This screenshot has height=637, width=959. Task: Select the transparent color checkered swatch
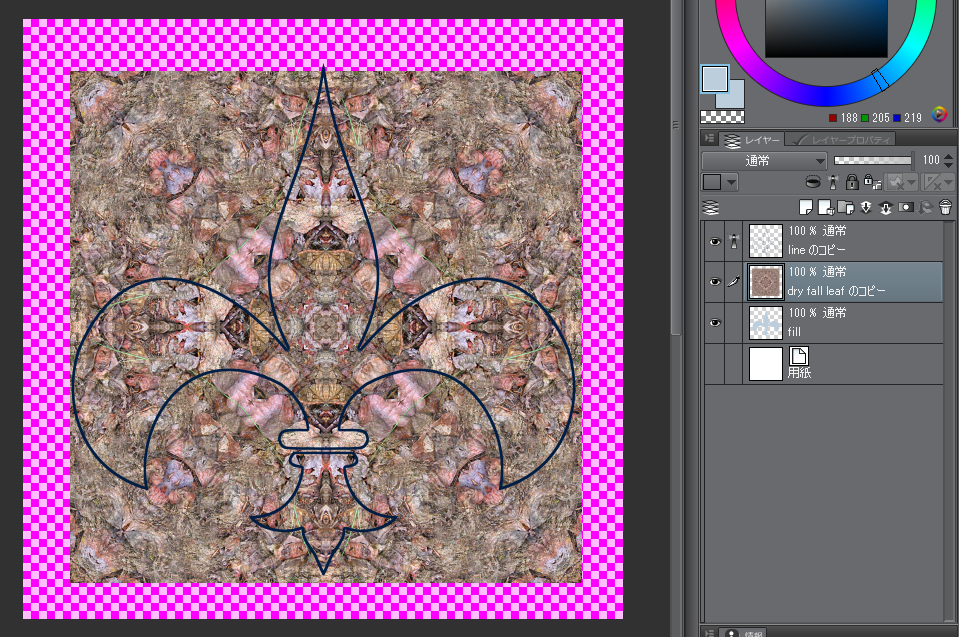coord(714,116)
